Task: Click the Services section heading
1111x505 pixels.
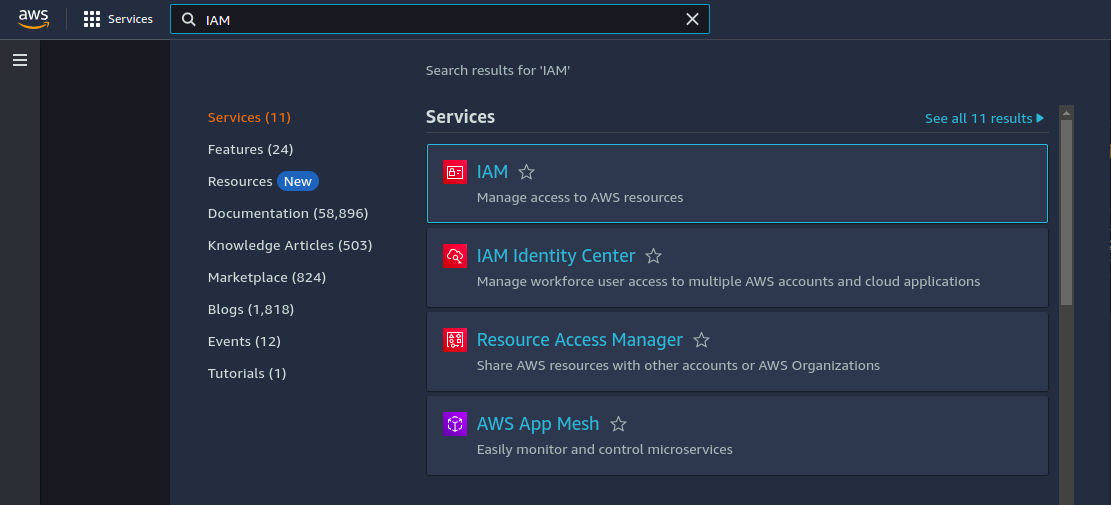Action: point(461,117)
